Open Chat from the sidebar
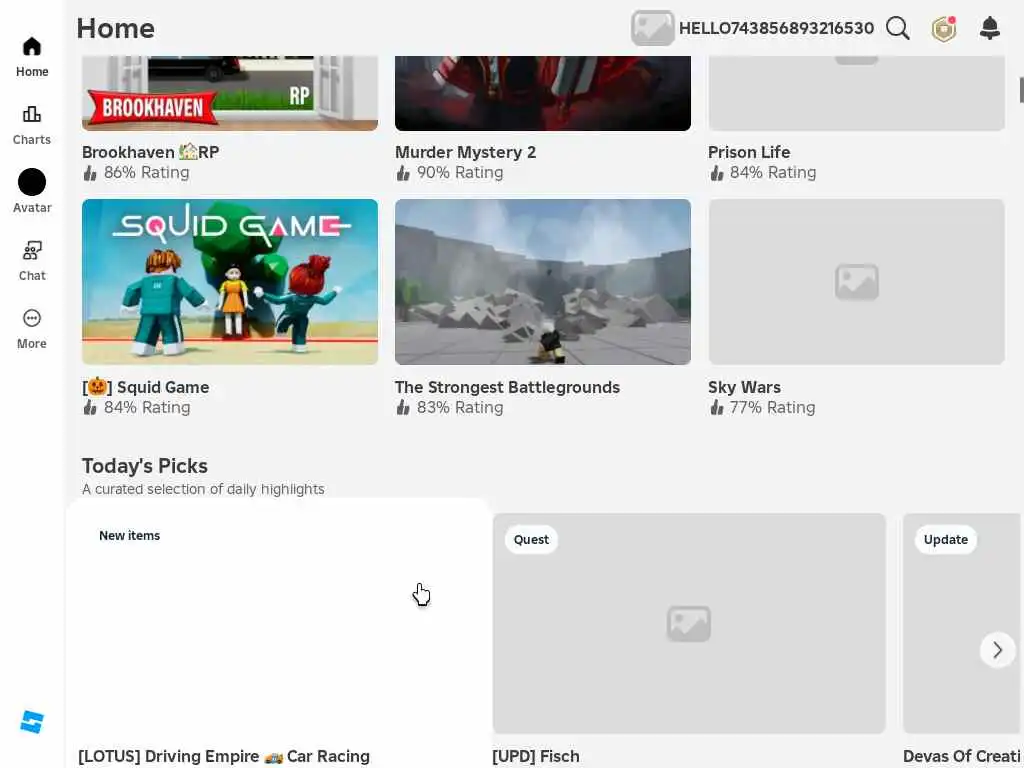 (31, 261)
